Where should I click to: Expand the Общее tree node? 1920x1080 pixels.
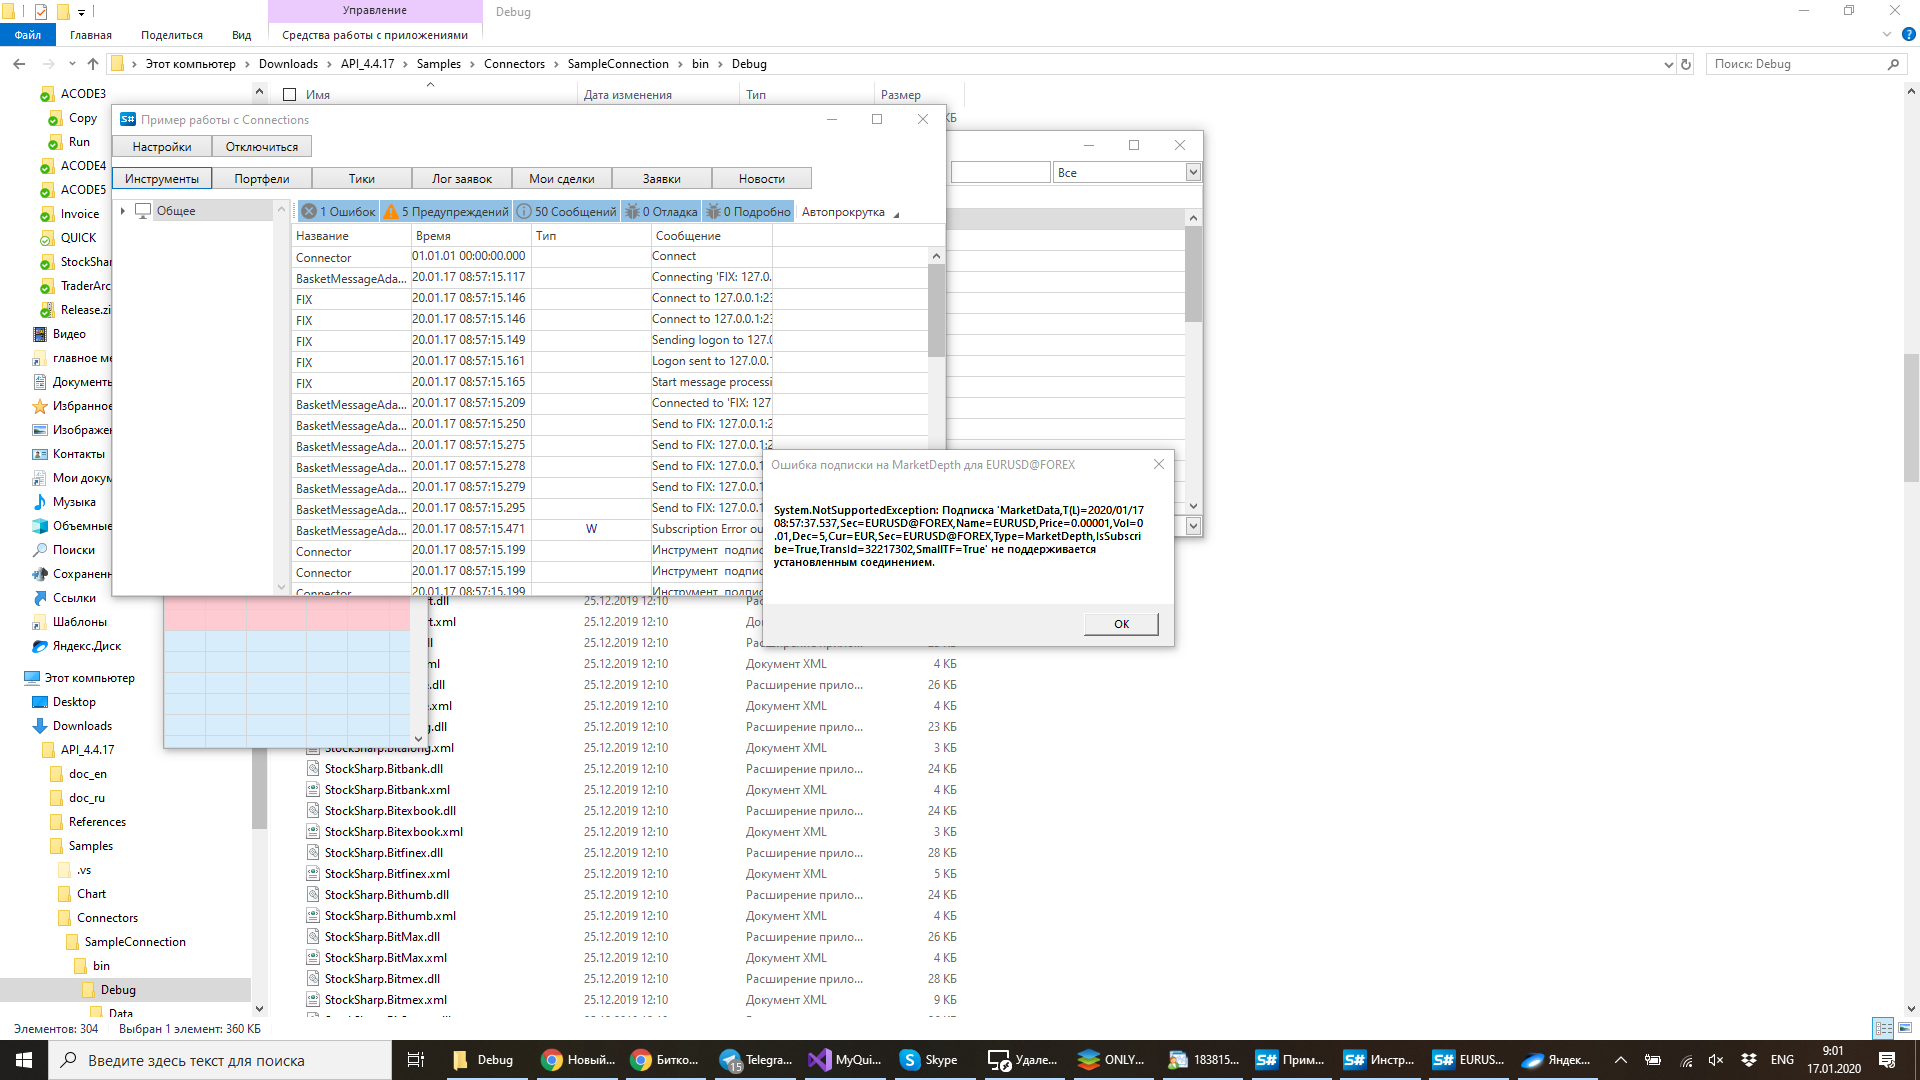click(122, 211)
